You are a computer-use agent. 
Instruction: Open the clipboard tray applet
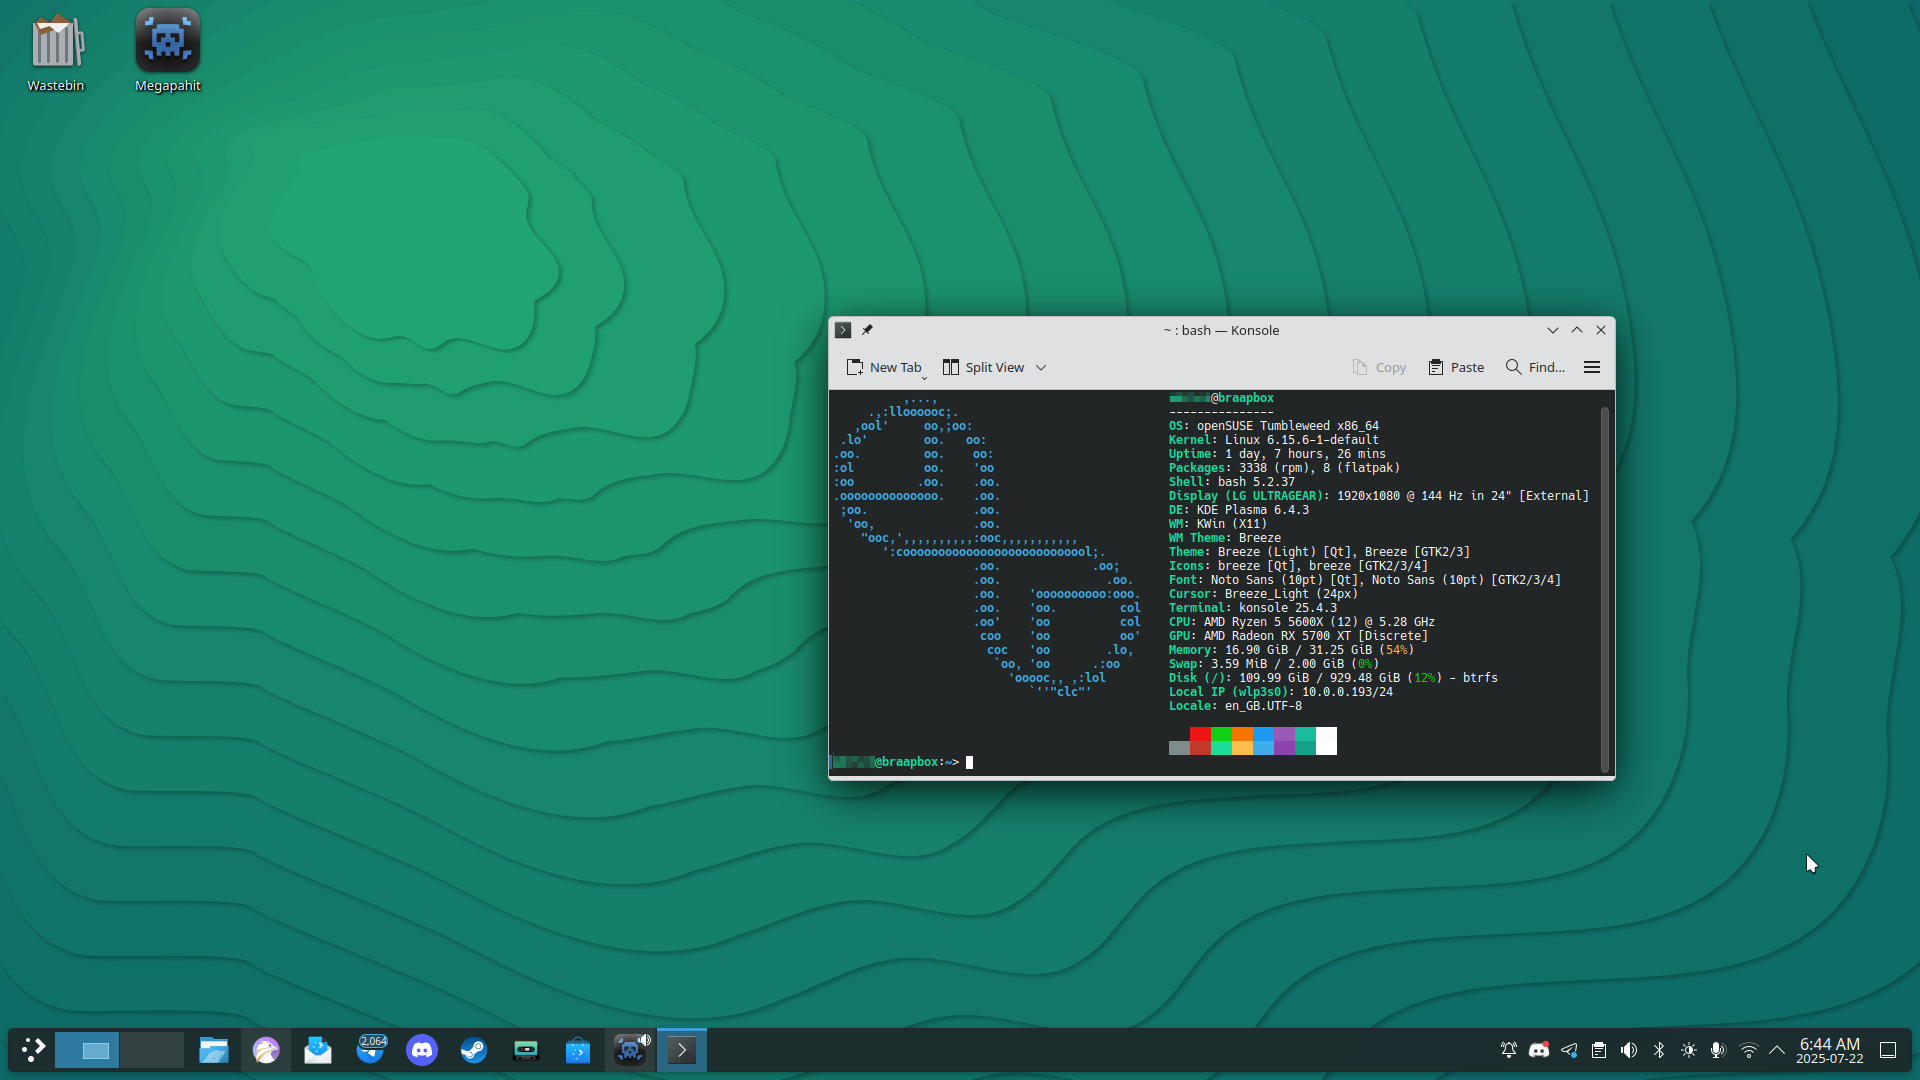(x=1599, y=1050)
